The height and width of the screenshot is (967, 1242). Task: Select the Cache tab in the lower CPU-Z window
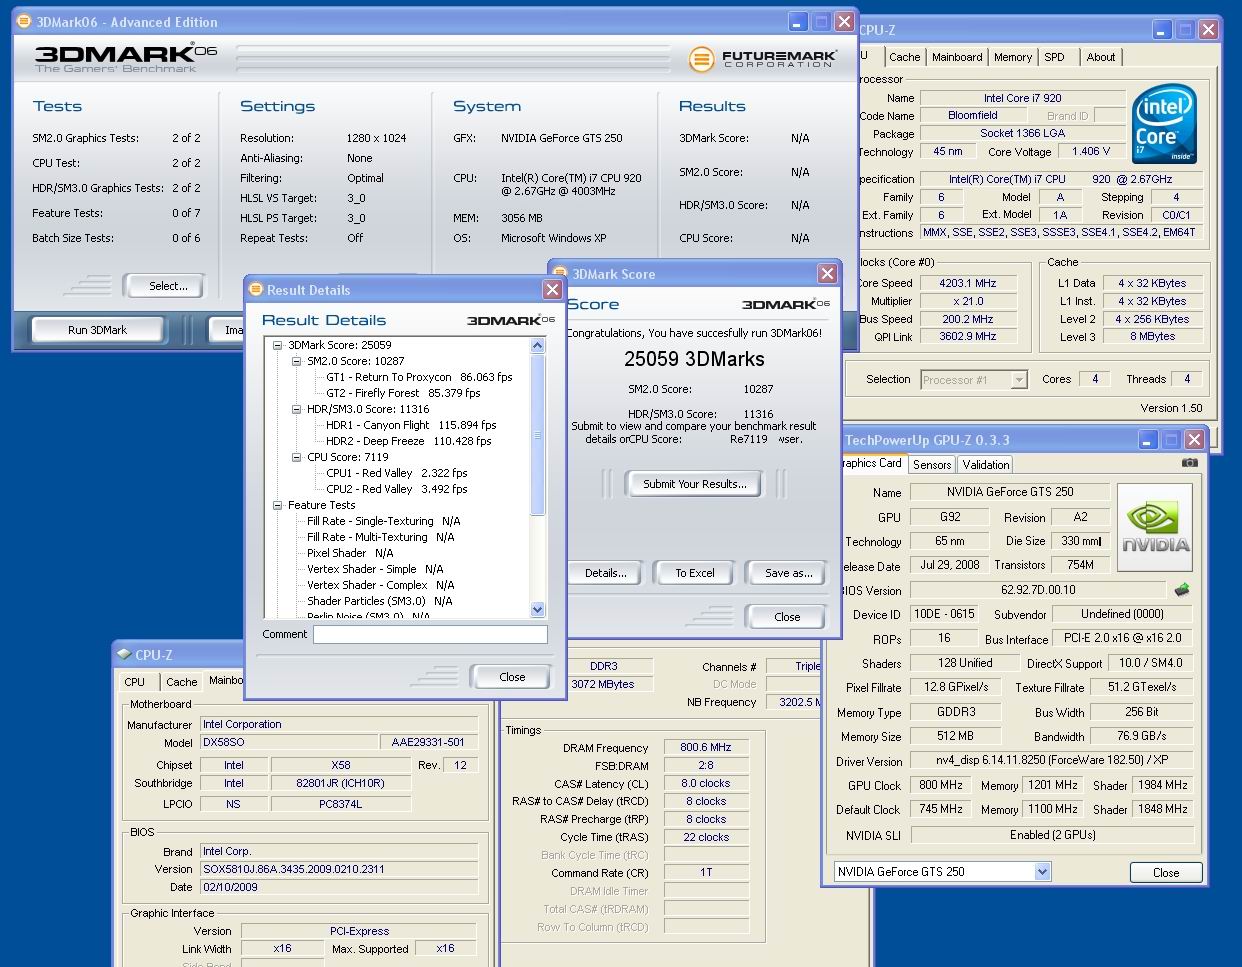pyautogui.click(x=181, y=682)
